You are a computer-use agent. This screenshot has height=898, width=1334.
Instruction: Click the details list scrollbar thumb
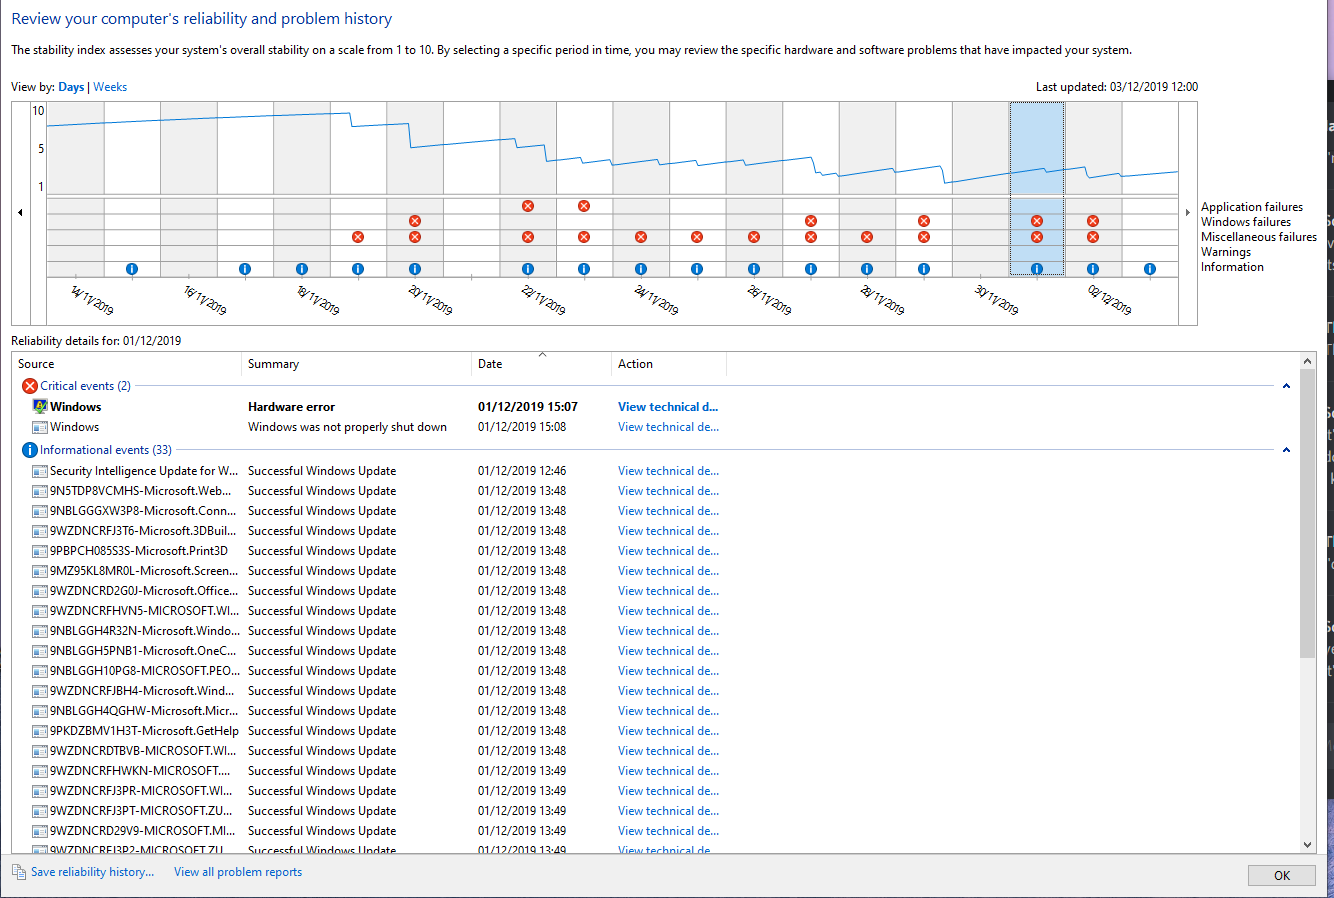tap(1307, 513)
